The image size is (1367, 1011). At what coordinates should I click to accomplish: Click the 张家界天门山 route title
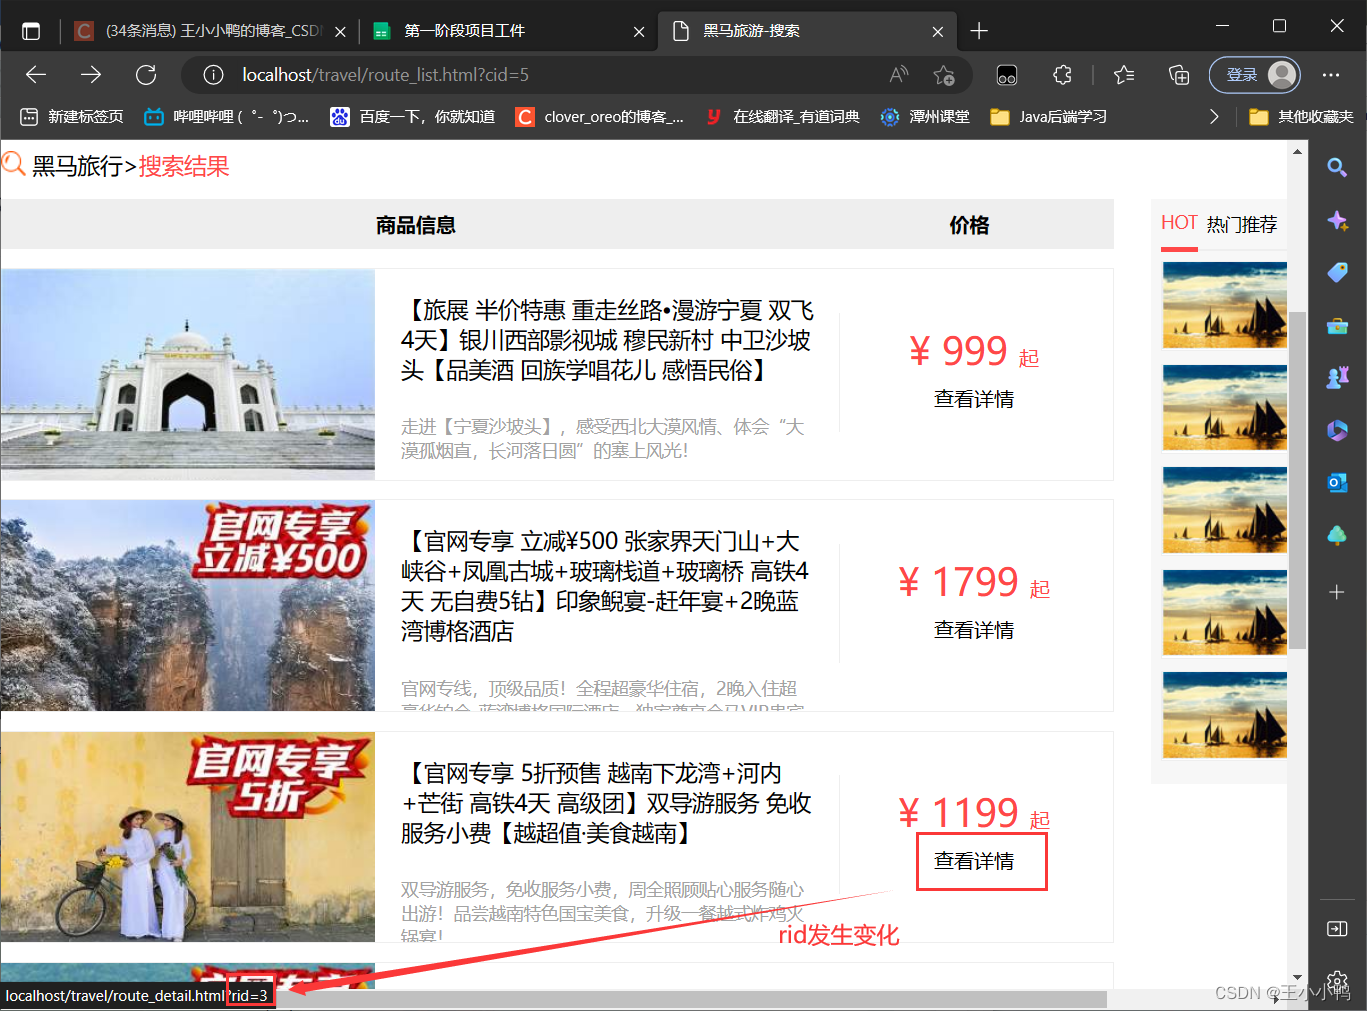605,586
